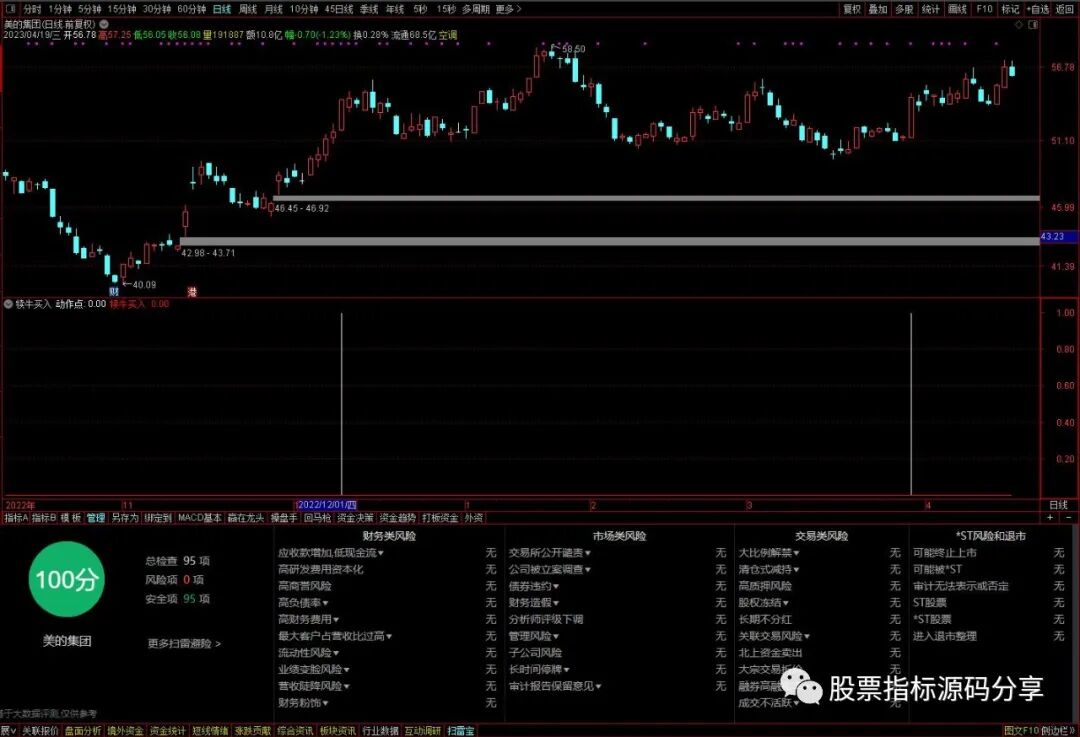
Task: Select the 模板 template tab
Action: [70, 518]
